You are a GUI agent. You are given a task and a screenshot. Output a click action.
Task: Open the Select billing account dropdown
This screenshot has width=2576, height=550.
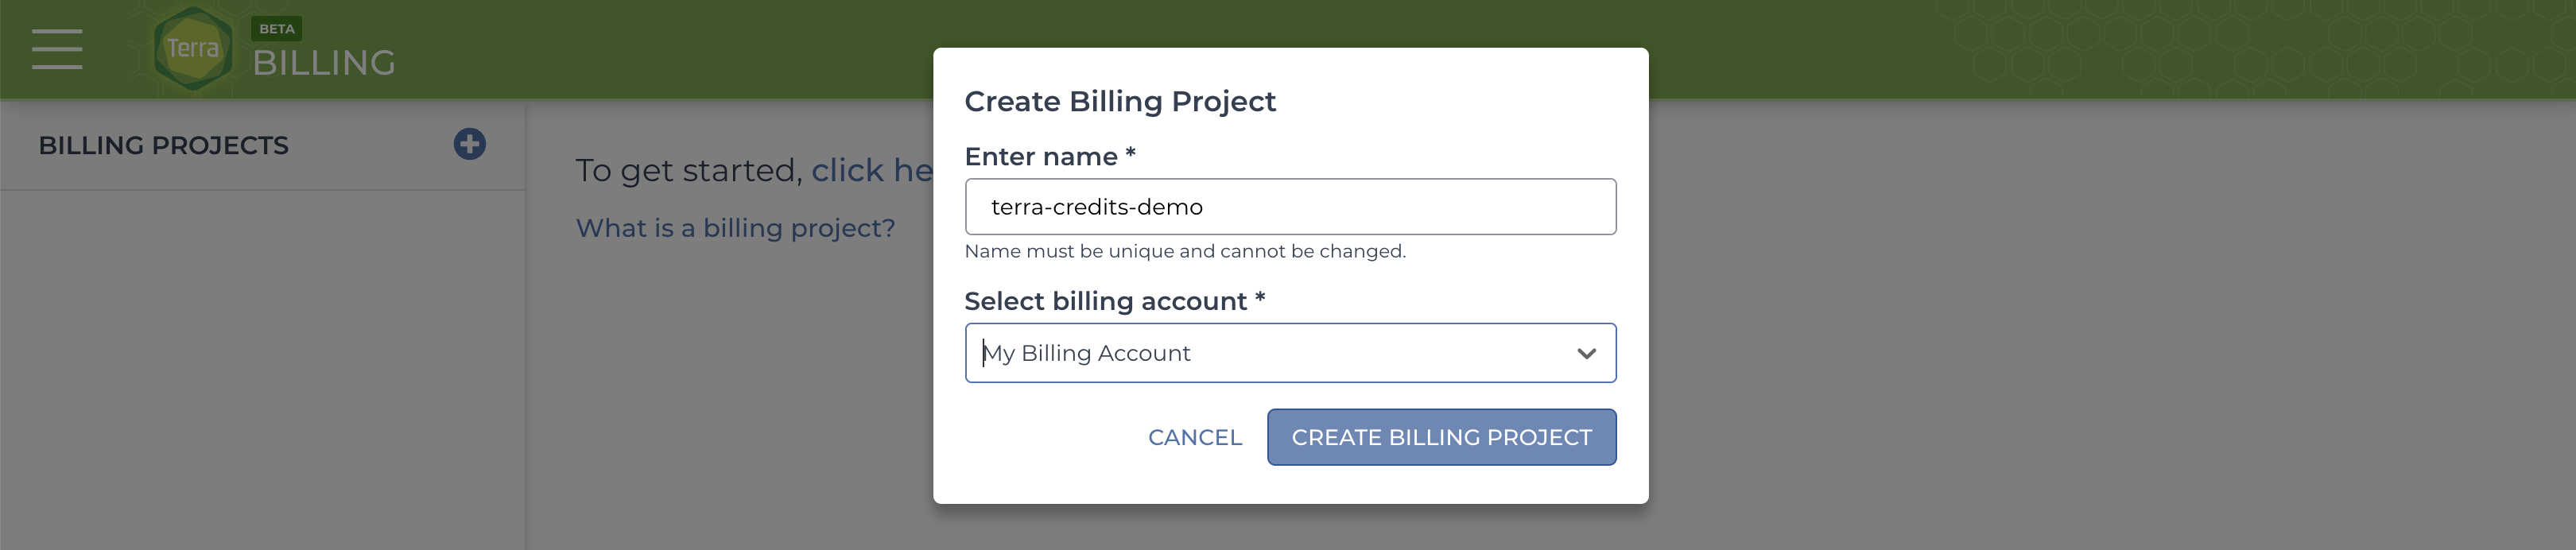coord(1290,353)
